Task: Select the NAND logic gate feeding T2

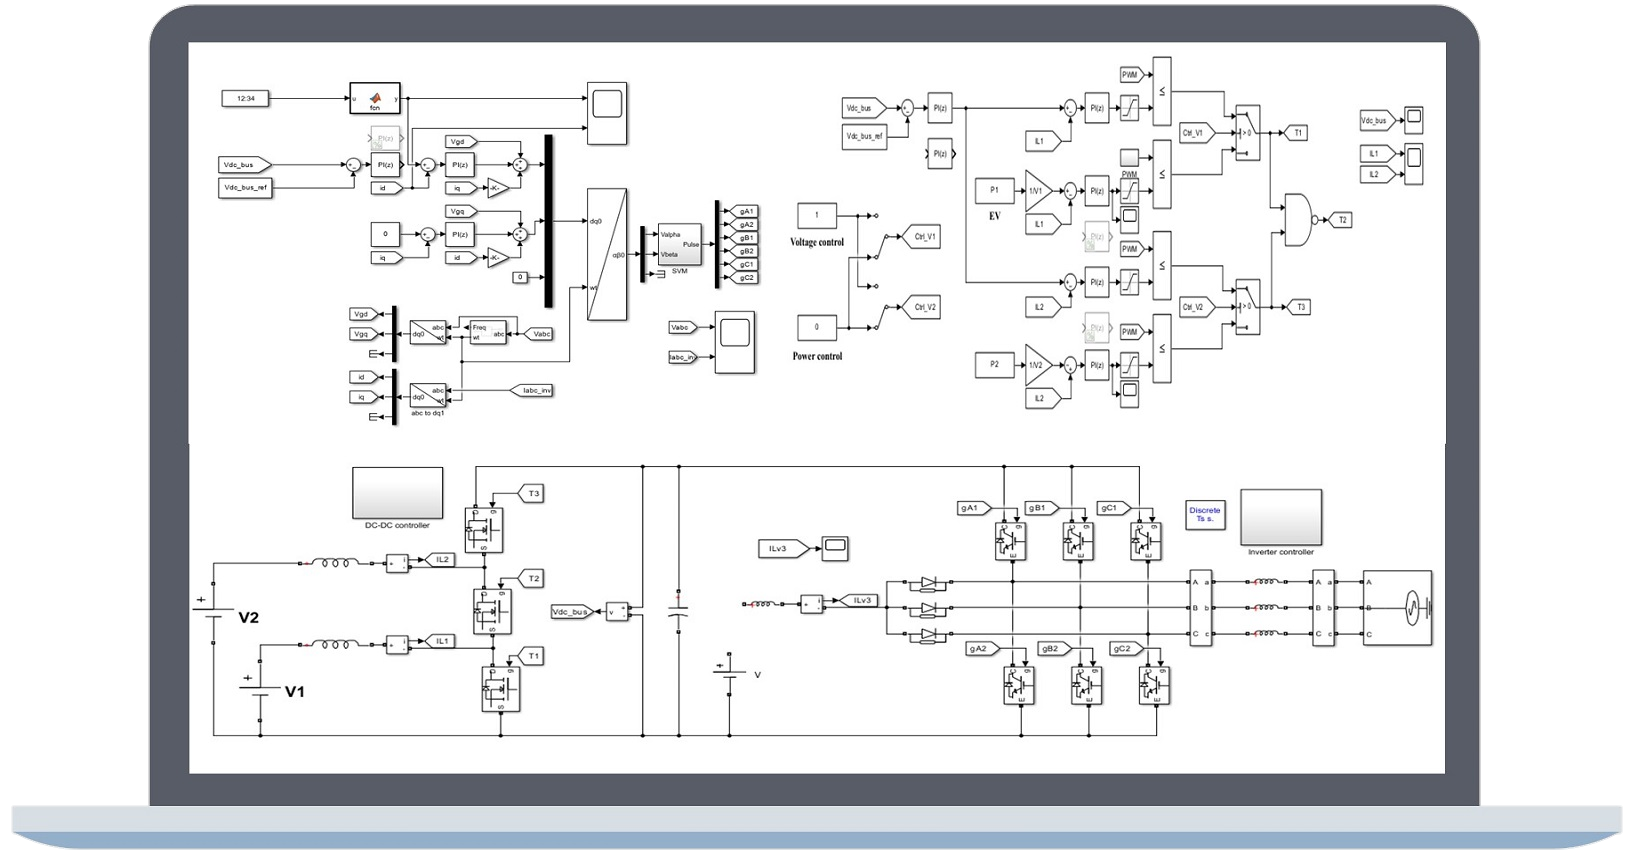Action: (x=1297, y=220)
